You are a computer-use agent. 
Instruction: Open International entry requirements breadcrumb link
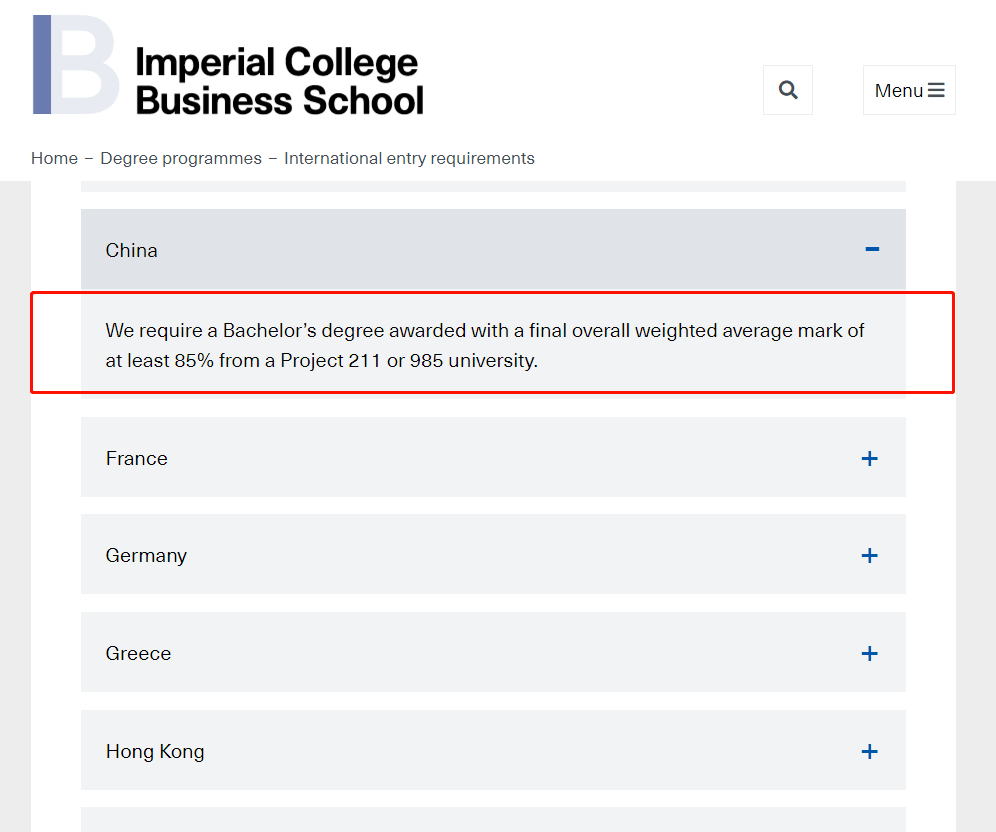[409, 158]
